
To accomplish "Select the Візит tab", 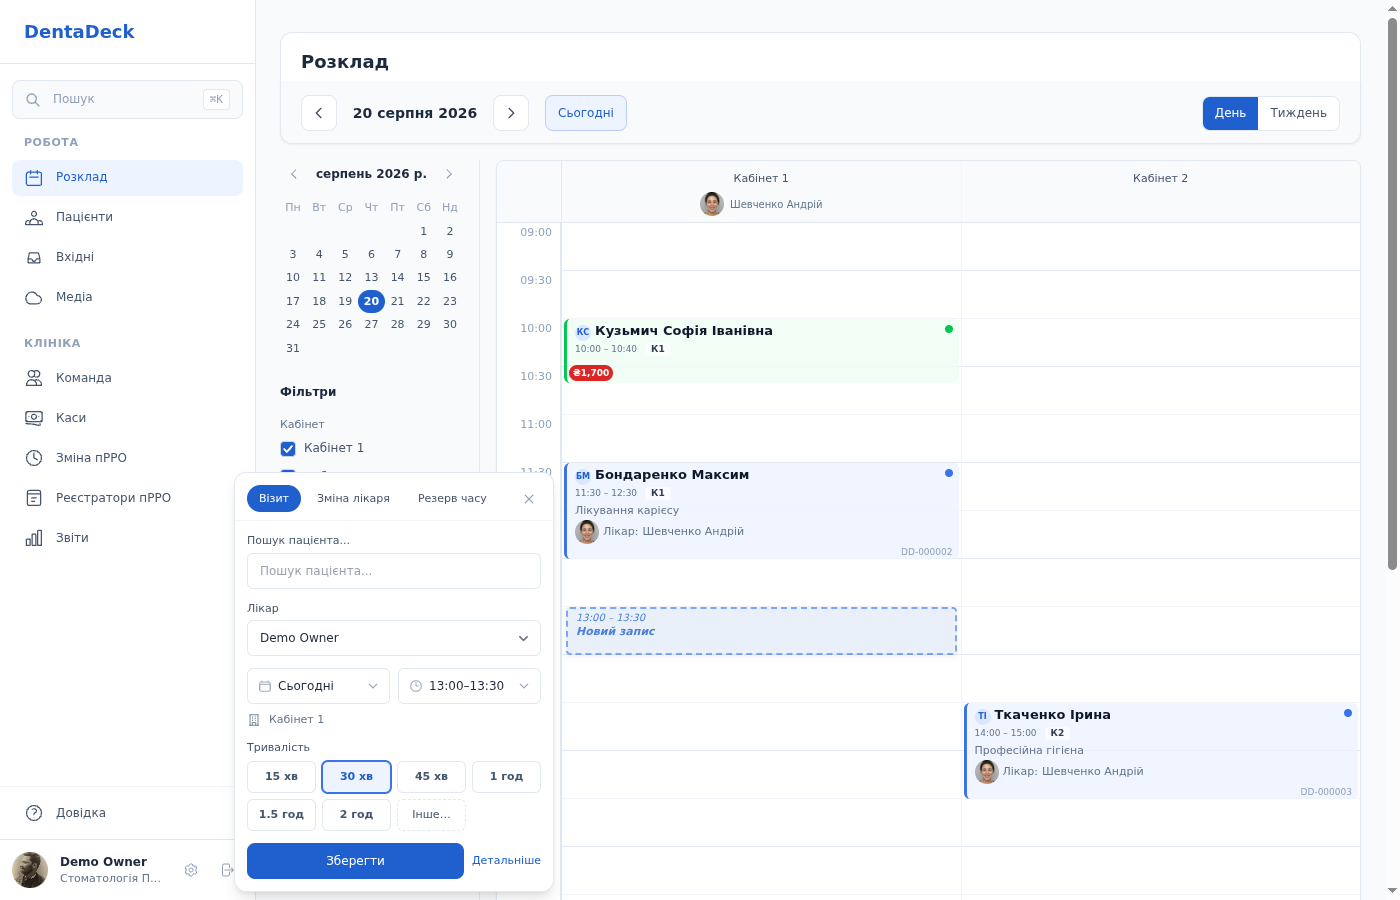I will tap(274, 498).
